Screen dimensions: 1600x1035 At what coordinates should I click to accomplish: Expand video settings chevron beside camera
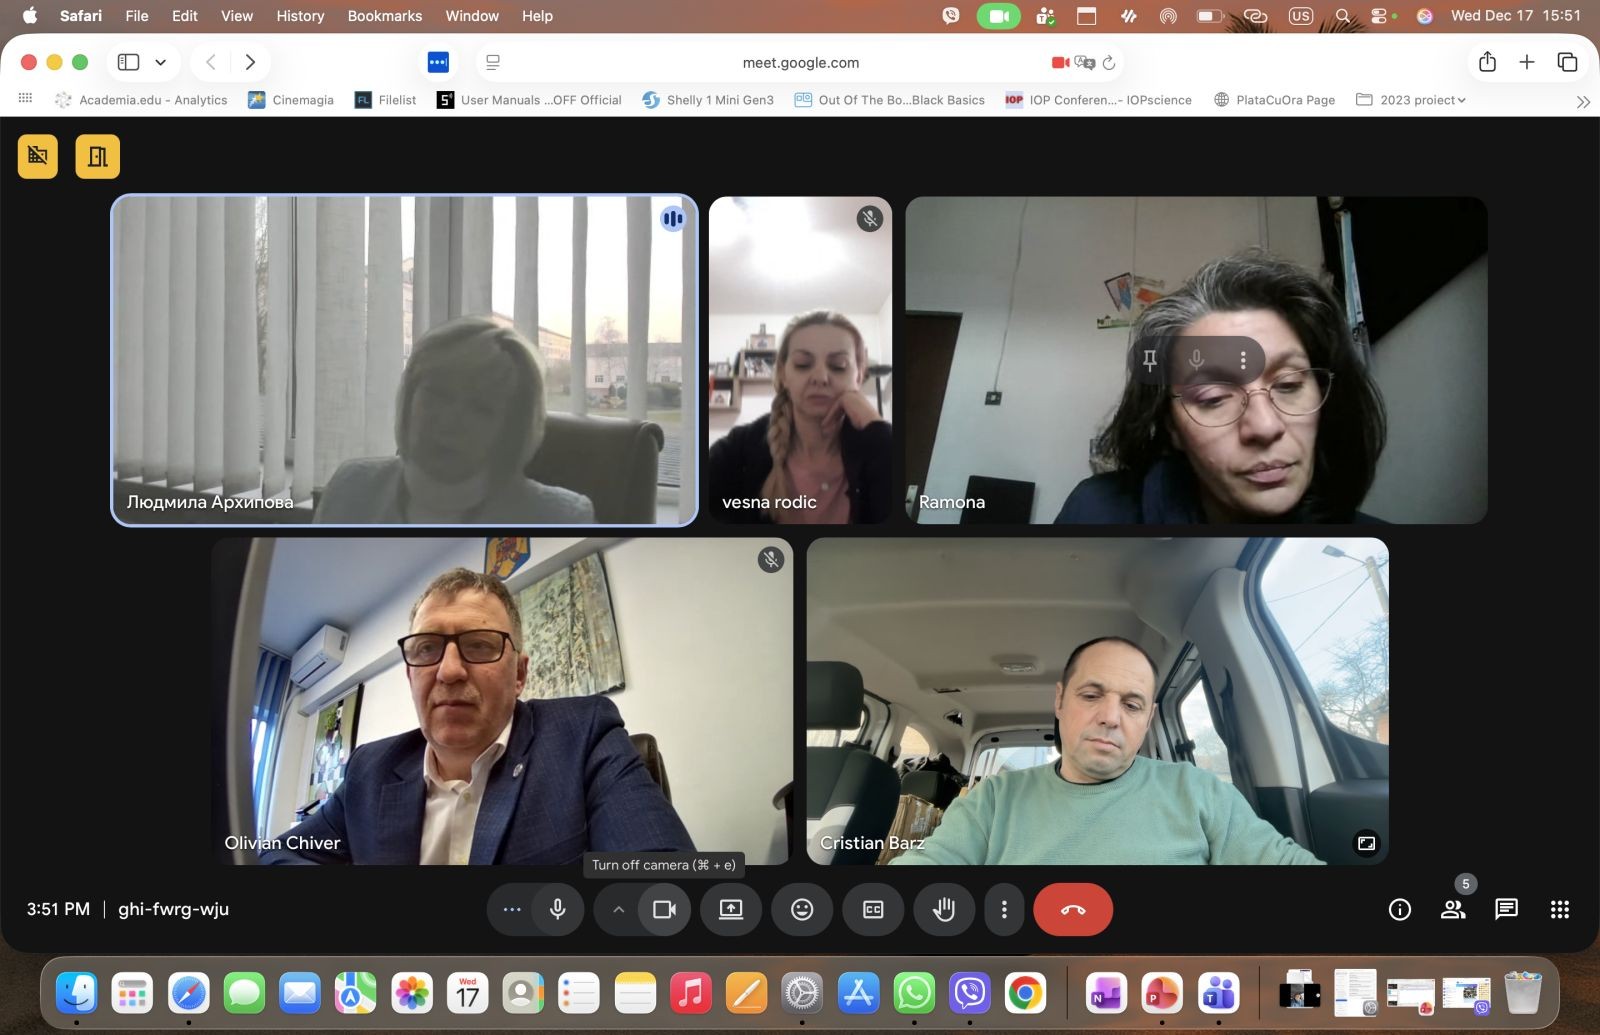coord(618,909)
